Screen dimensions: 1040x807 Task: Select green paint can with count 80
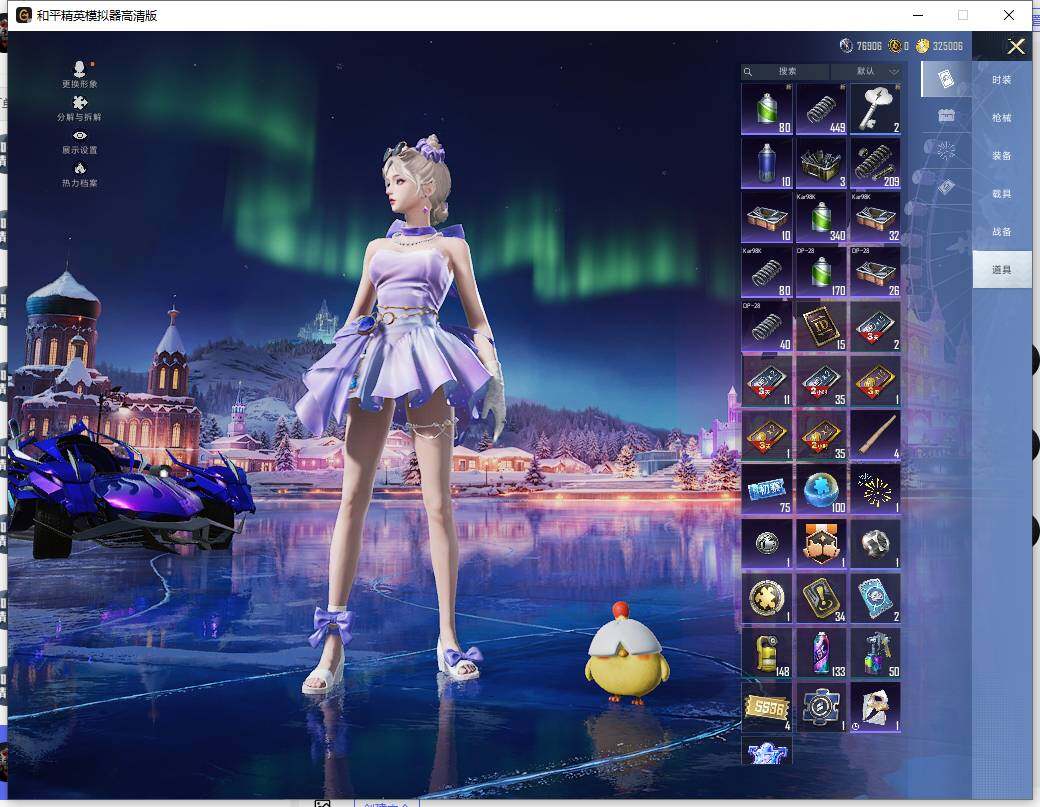tap(767, 109)
